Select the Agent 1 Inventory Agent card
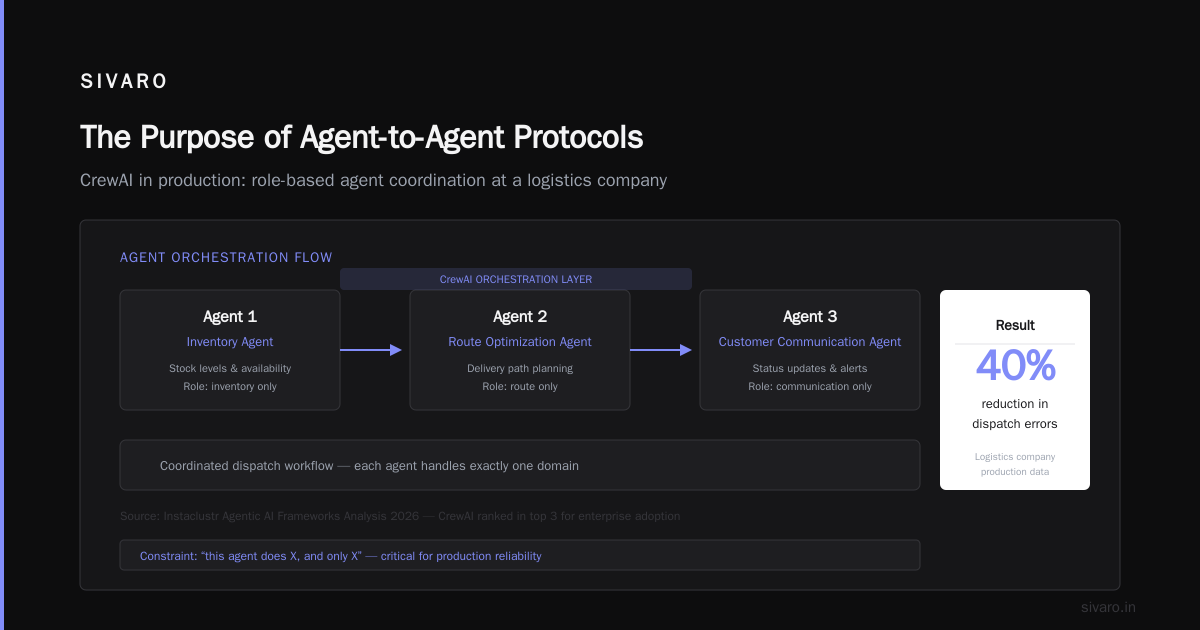 pos(230,350)
